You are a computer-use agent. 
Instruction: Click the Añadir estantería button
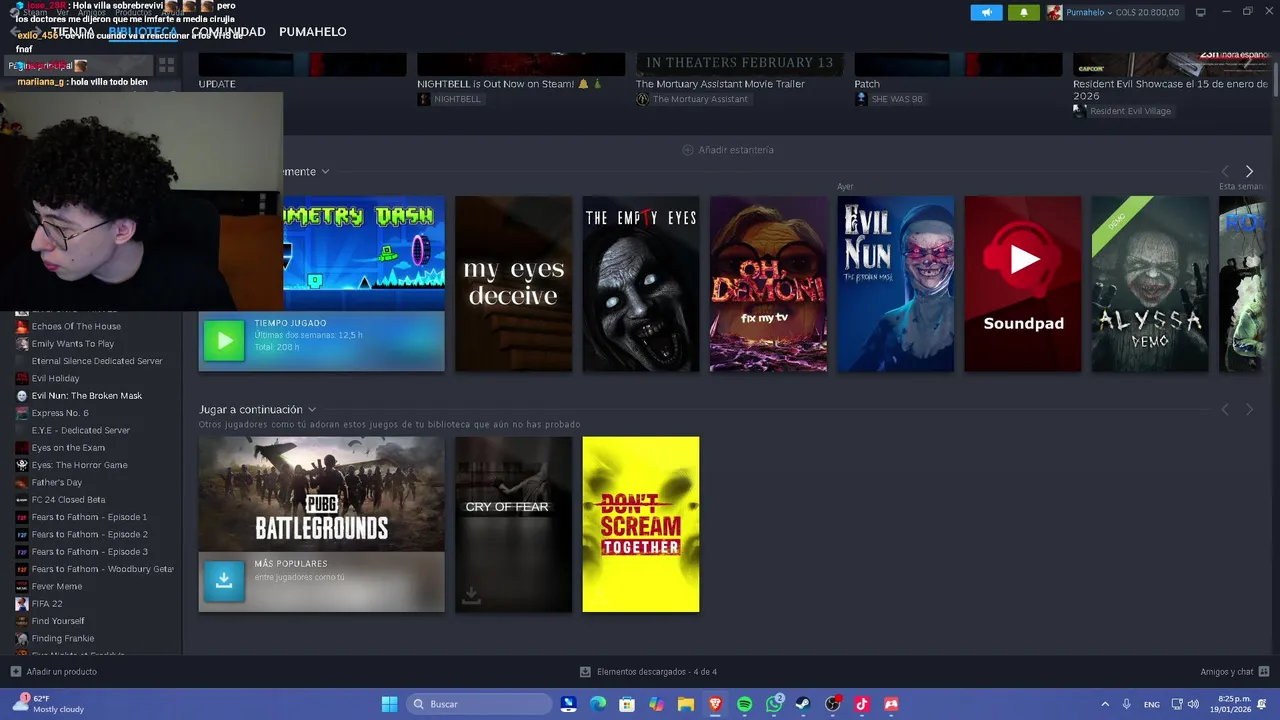coord(728,150)
